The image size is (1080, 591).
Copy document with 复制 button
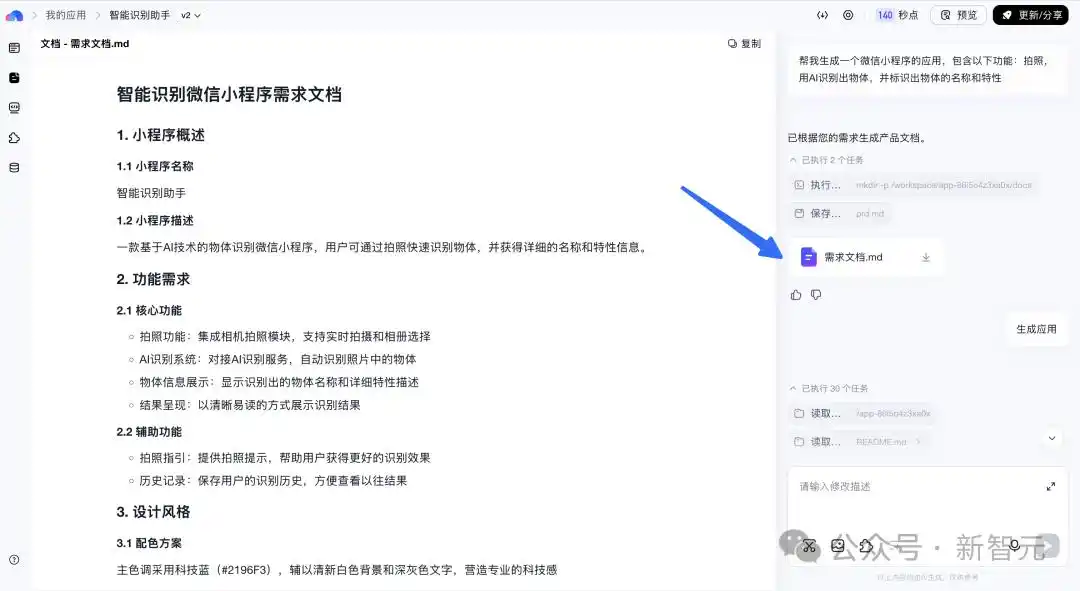click(x=744, y=44)
